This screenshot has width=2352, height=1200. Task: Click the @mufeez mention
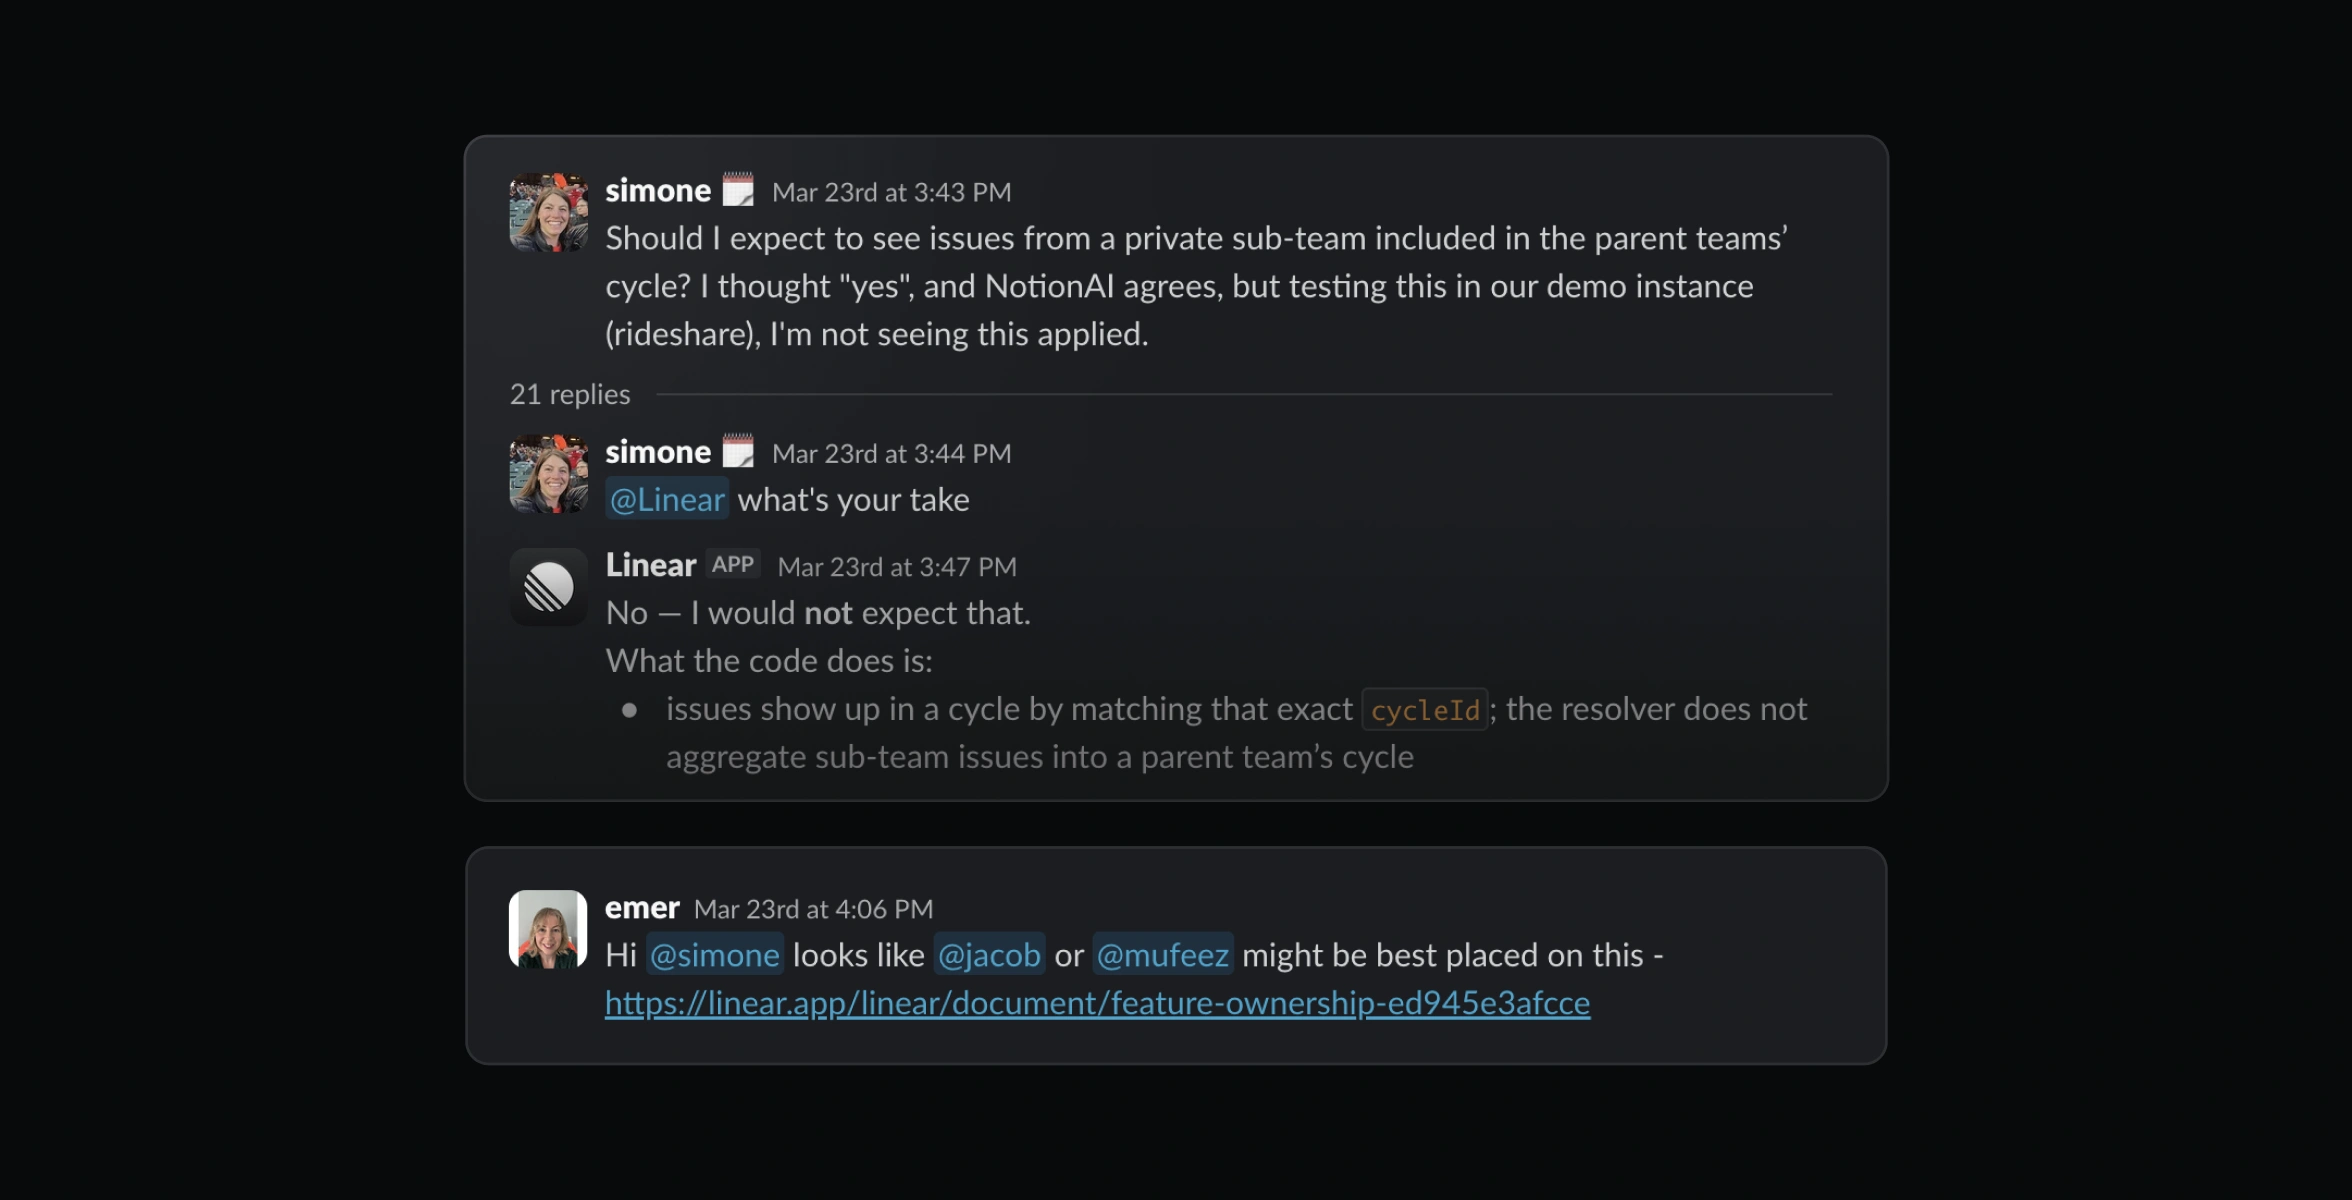(1162, 955)
